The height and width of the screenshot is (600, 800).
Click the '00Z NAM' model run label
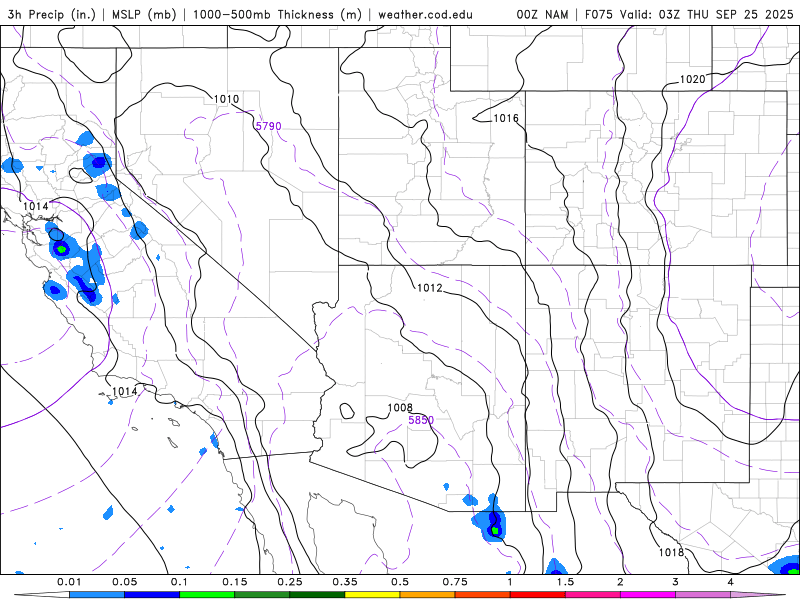coord(542,15)
